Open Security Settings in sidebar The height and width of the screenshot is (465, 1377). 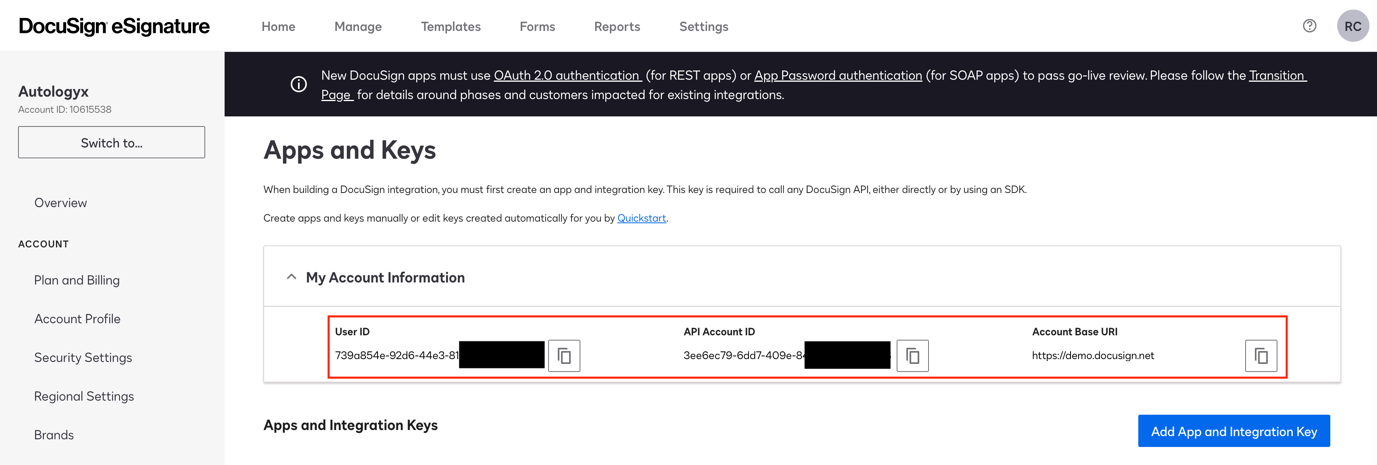tap(83, 357)
